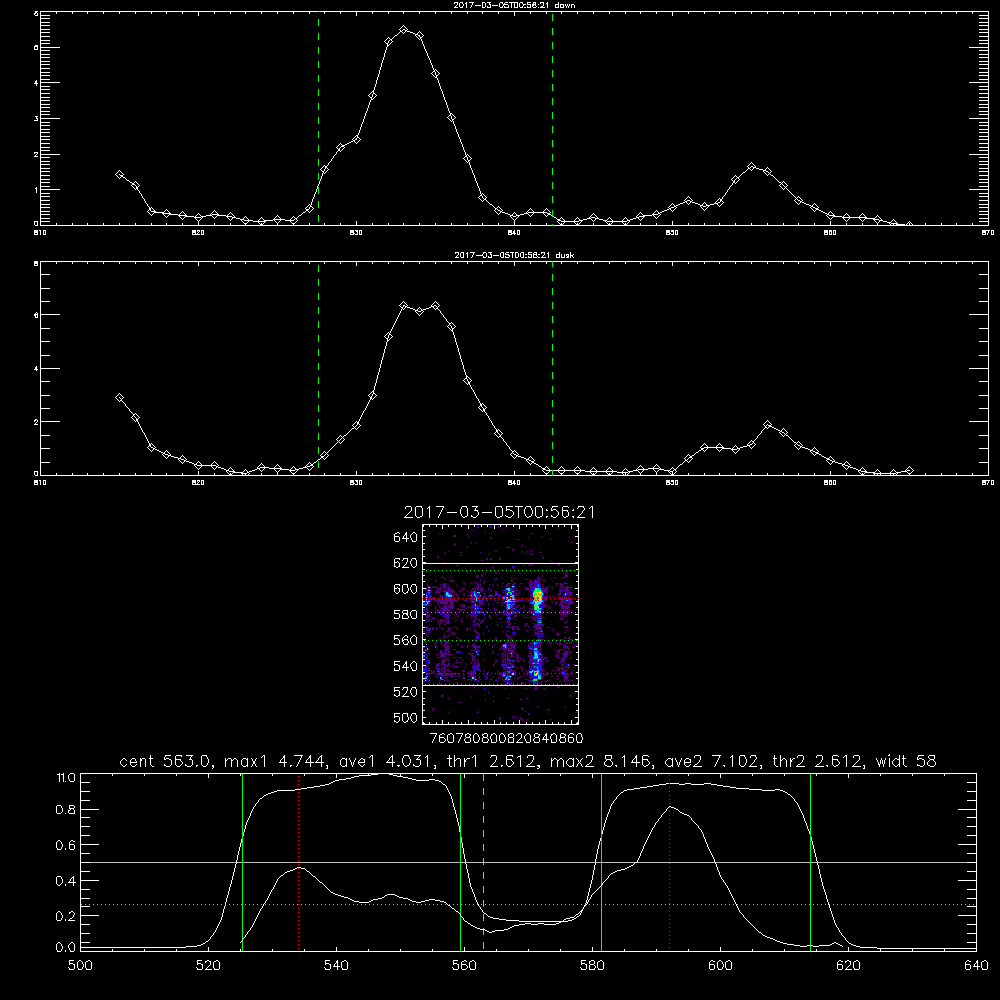Click the bottom plot x-axis label '540'
The width and height of the screenshot is (1000, 1000).
click(336, 966)
